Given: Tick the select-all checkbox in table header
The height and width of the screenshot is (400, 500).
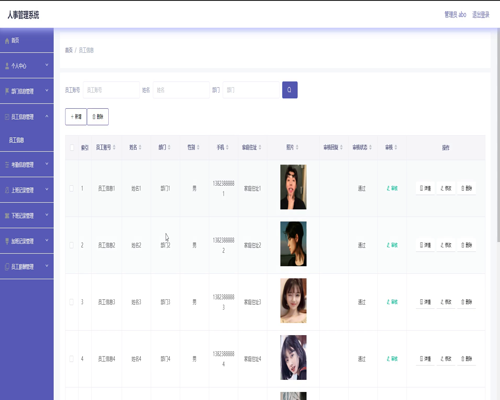Looking at the screenshot, I should tap(72, 147).
